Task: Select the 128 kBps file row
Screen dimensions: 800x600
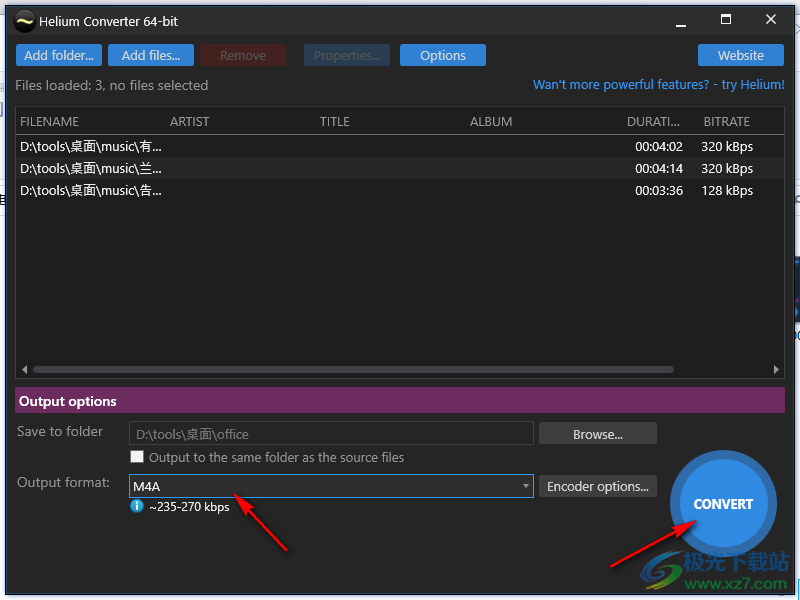Action: (399, 191)
